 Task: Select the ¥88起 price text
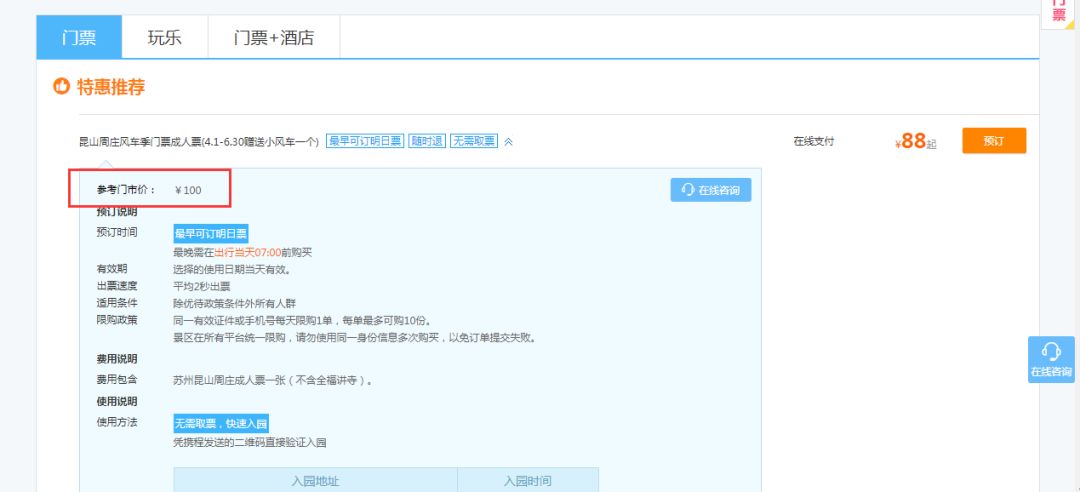915,141
